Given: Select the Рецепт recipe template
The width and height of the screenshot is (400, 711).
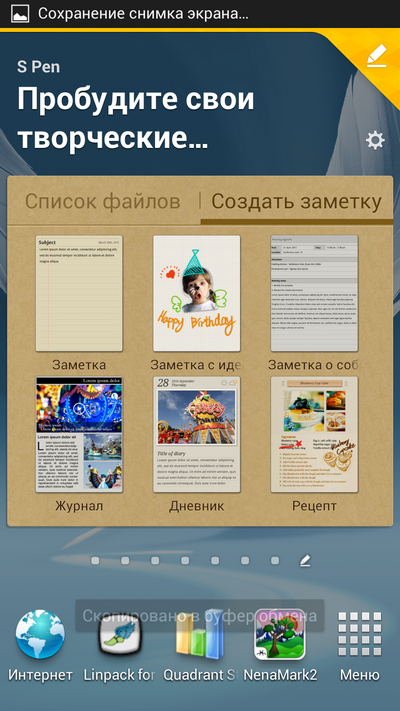Looking at the screenshot, I should click(314, 434).
